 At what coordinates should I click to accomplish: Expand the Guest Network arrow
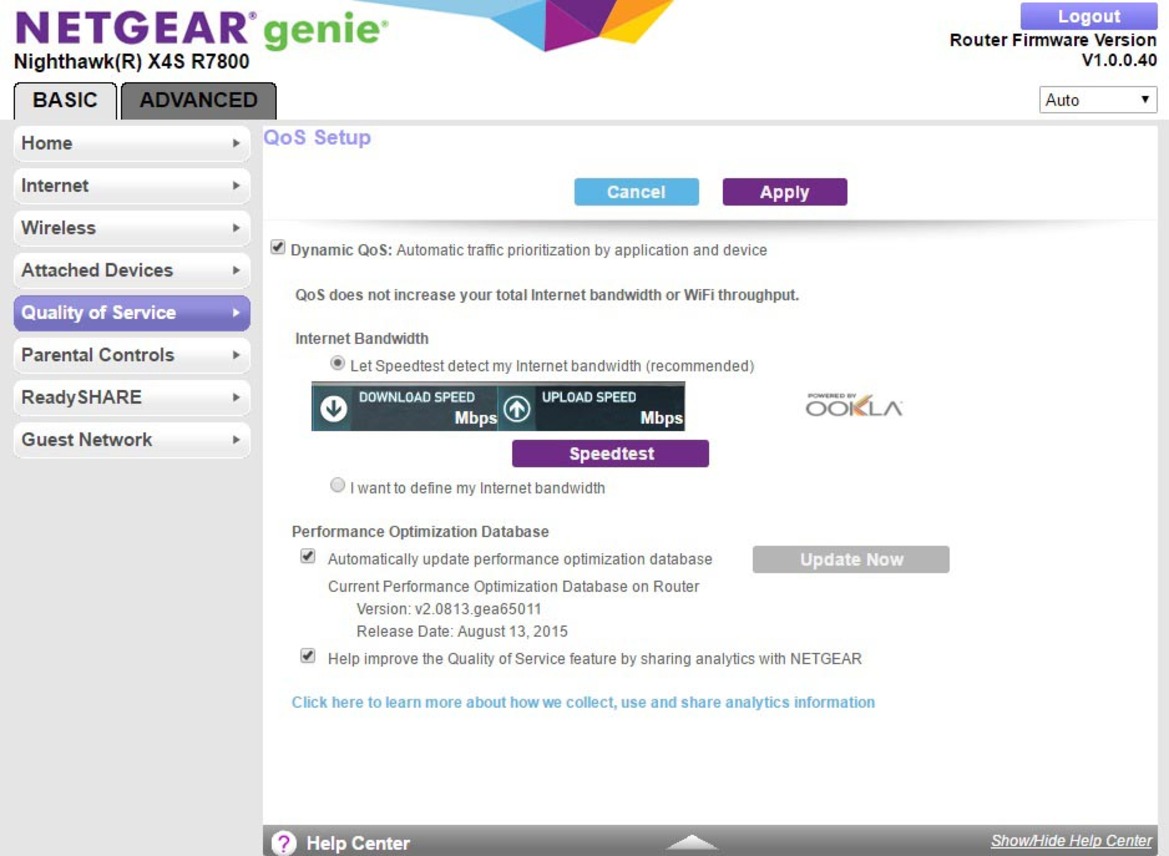tap(236, 440)
